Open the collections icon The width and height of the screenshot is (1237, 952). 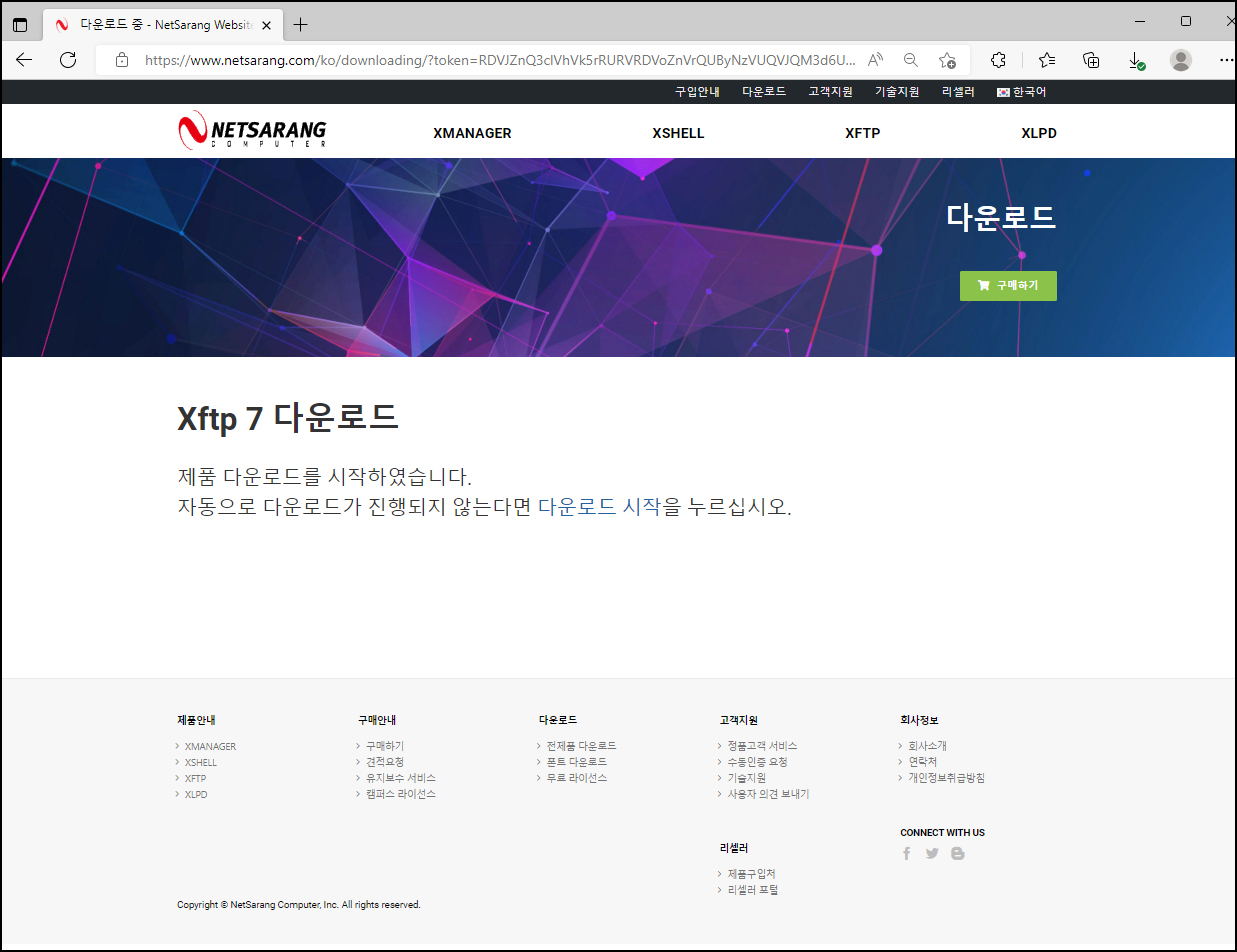(1092, 60)
